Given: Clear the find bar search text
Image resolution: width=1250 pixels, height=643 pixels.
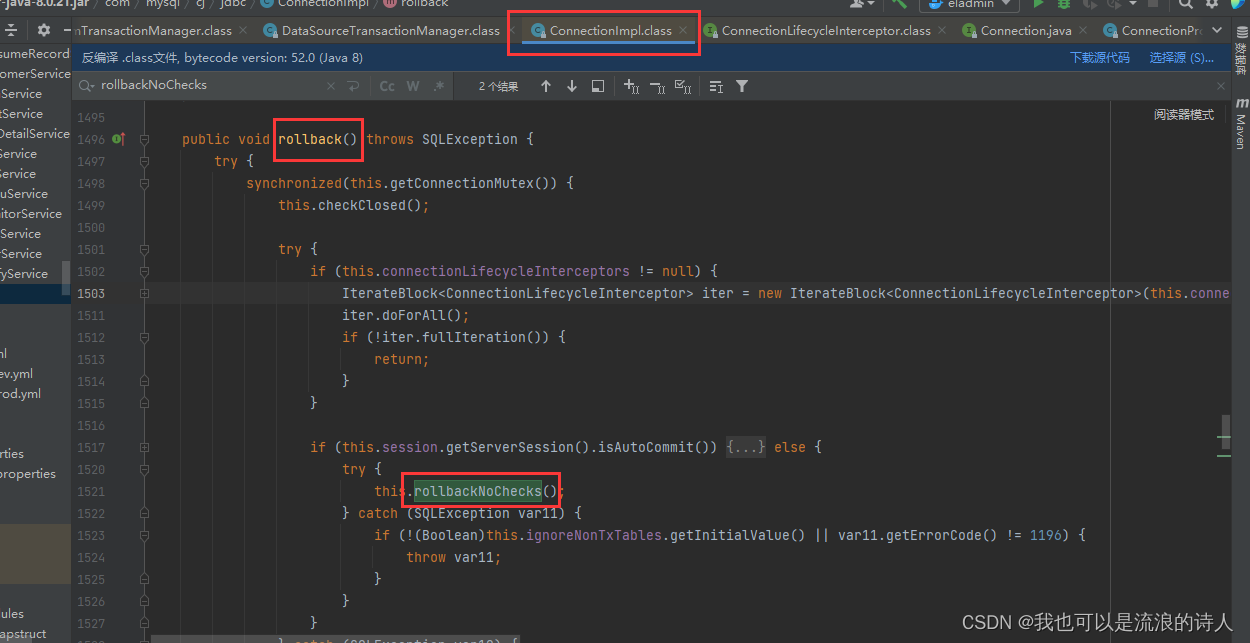Looking at the screenshot, I should click(330, 86).
